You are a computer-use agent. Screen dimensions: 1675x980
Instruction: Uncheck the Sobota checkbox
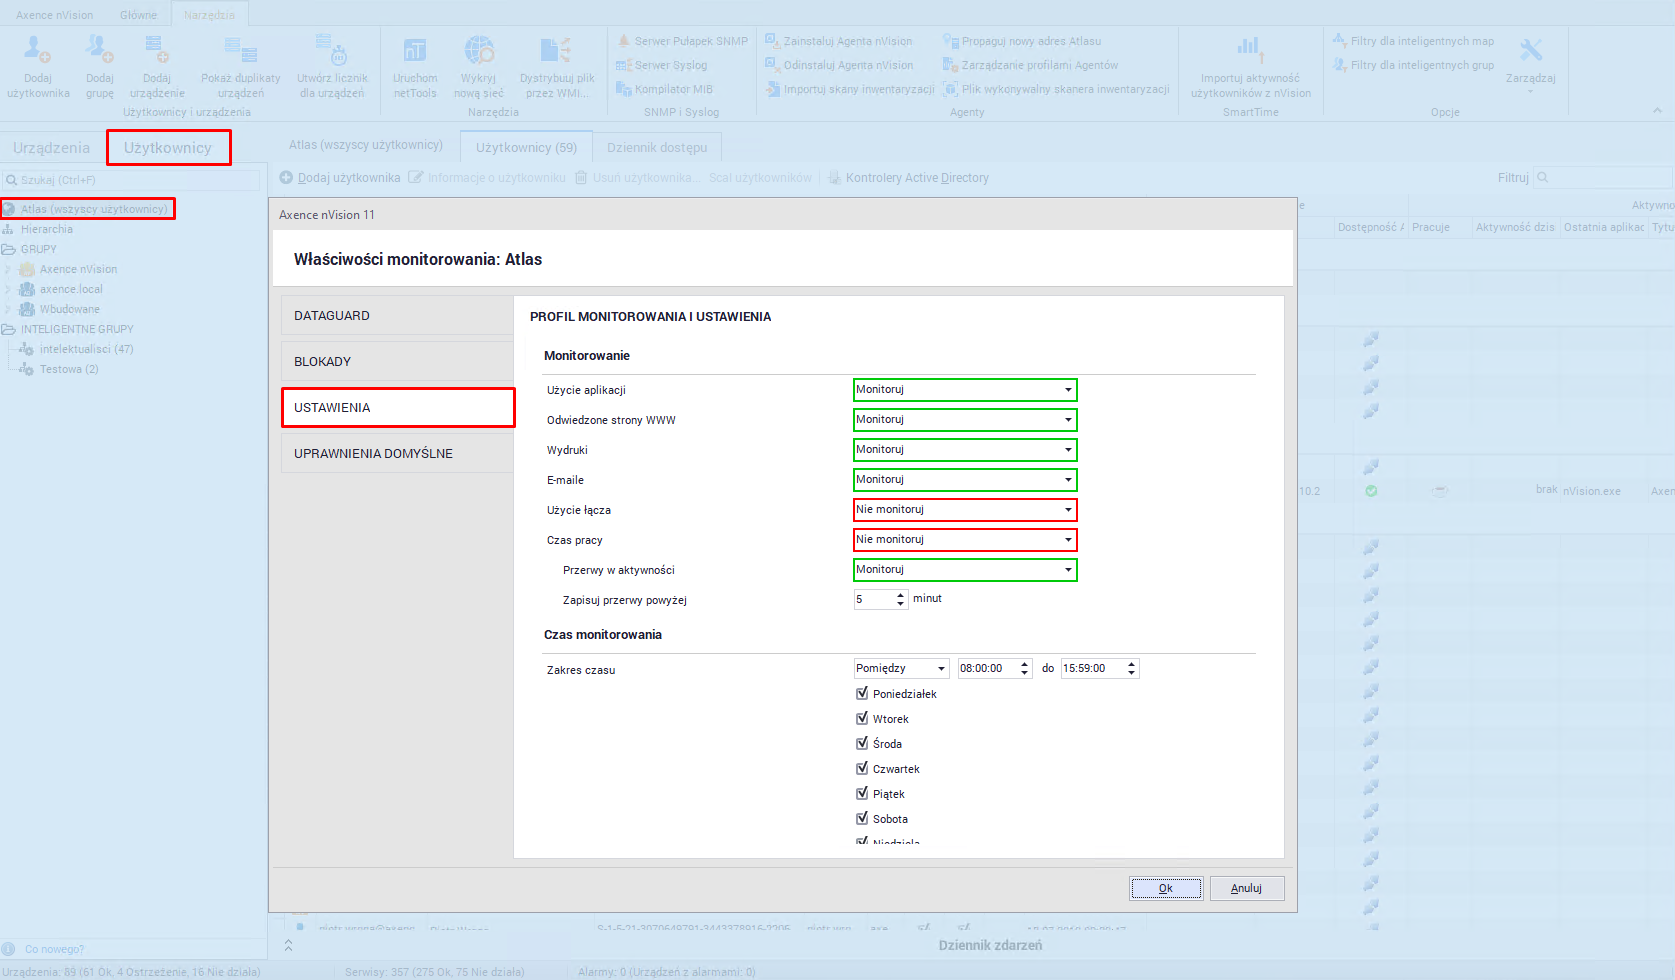tap(862, 818)
